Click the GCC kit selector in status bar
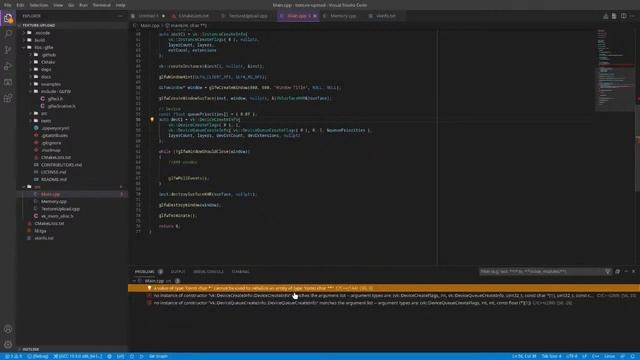640x360 pixels. point(78,356)
